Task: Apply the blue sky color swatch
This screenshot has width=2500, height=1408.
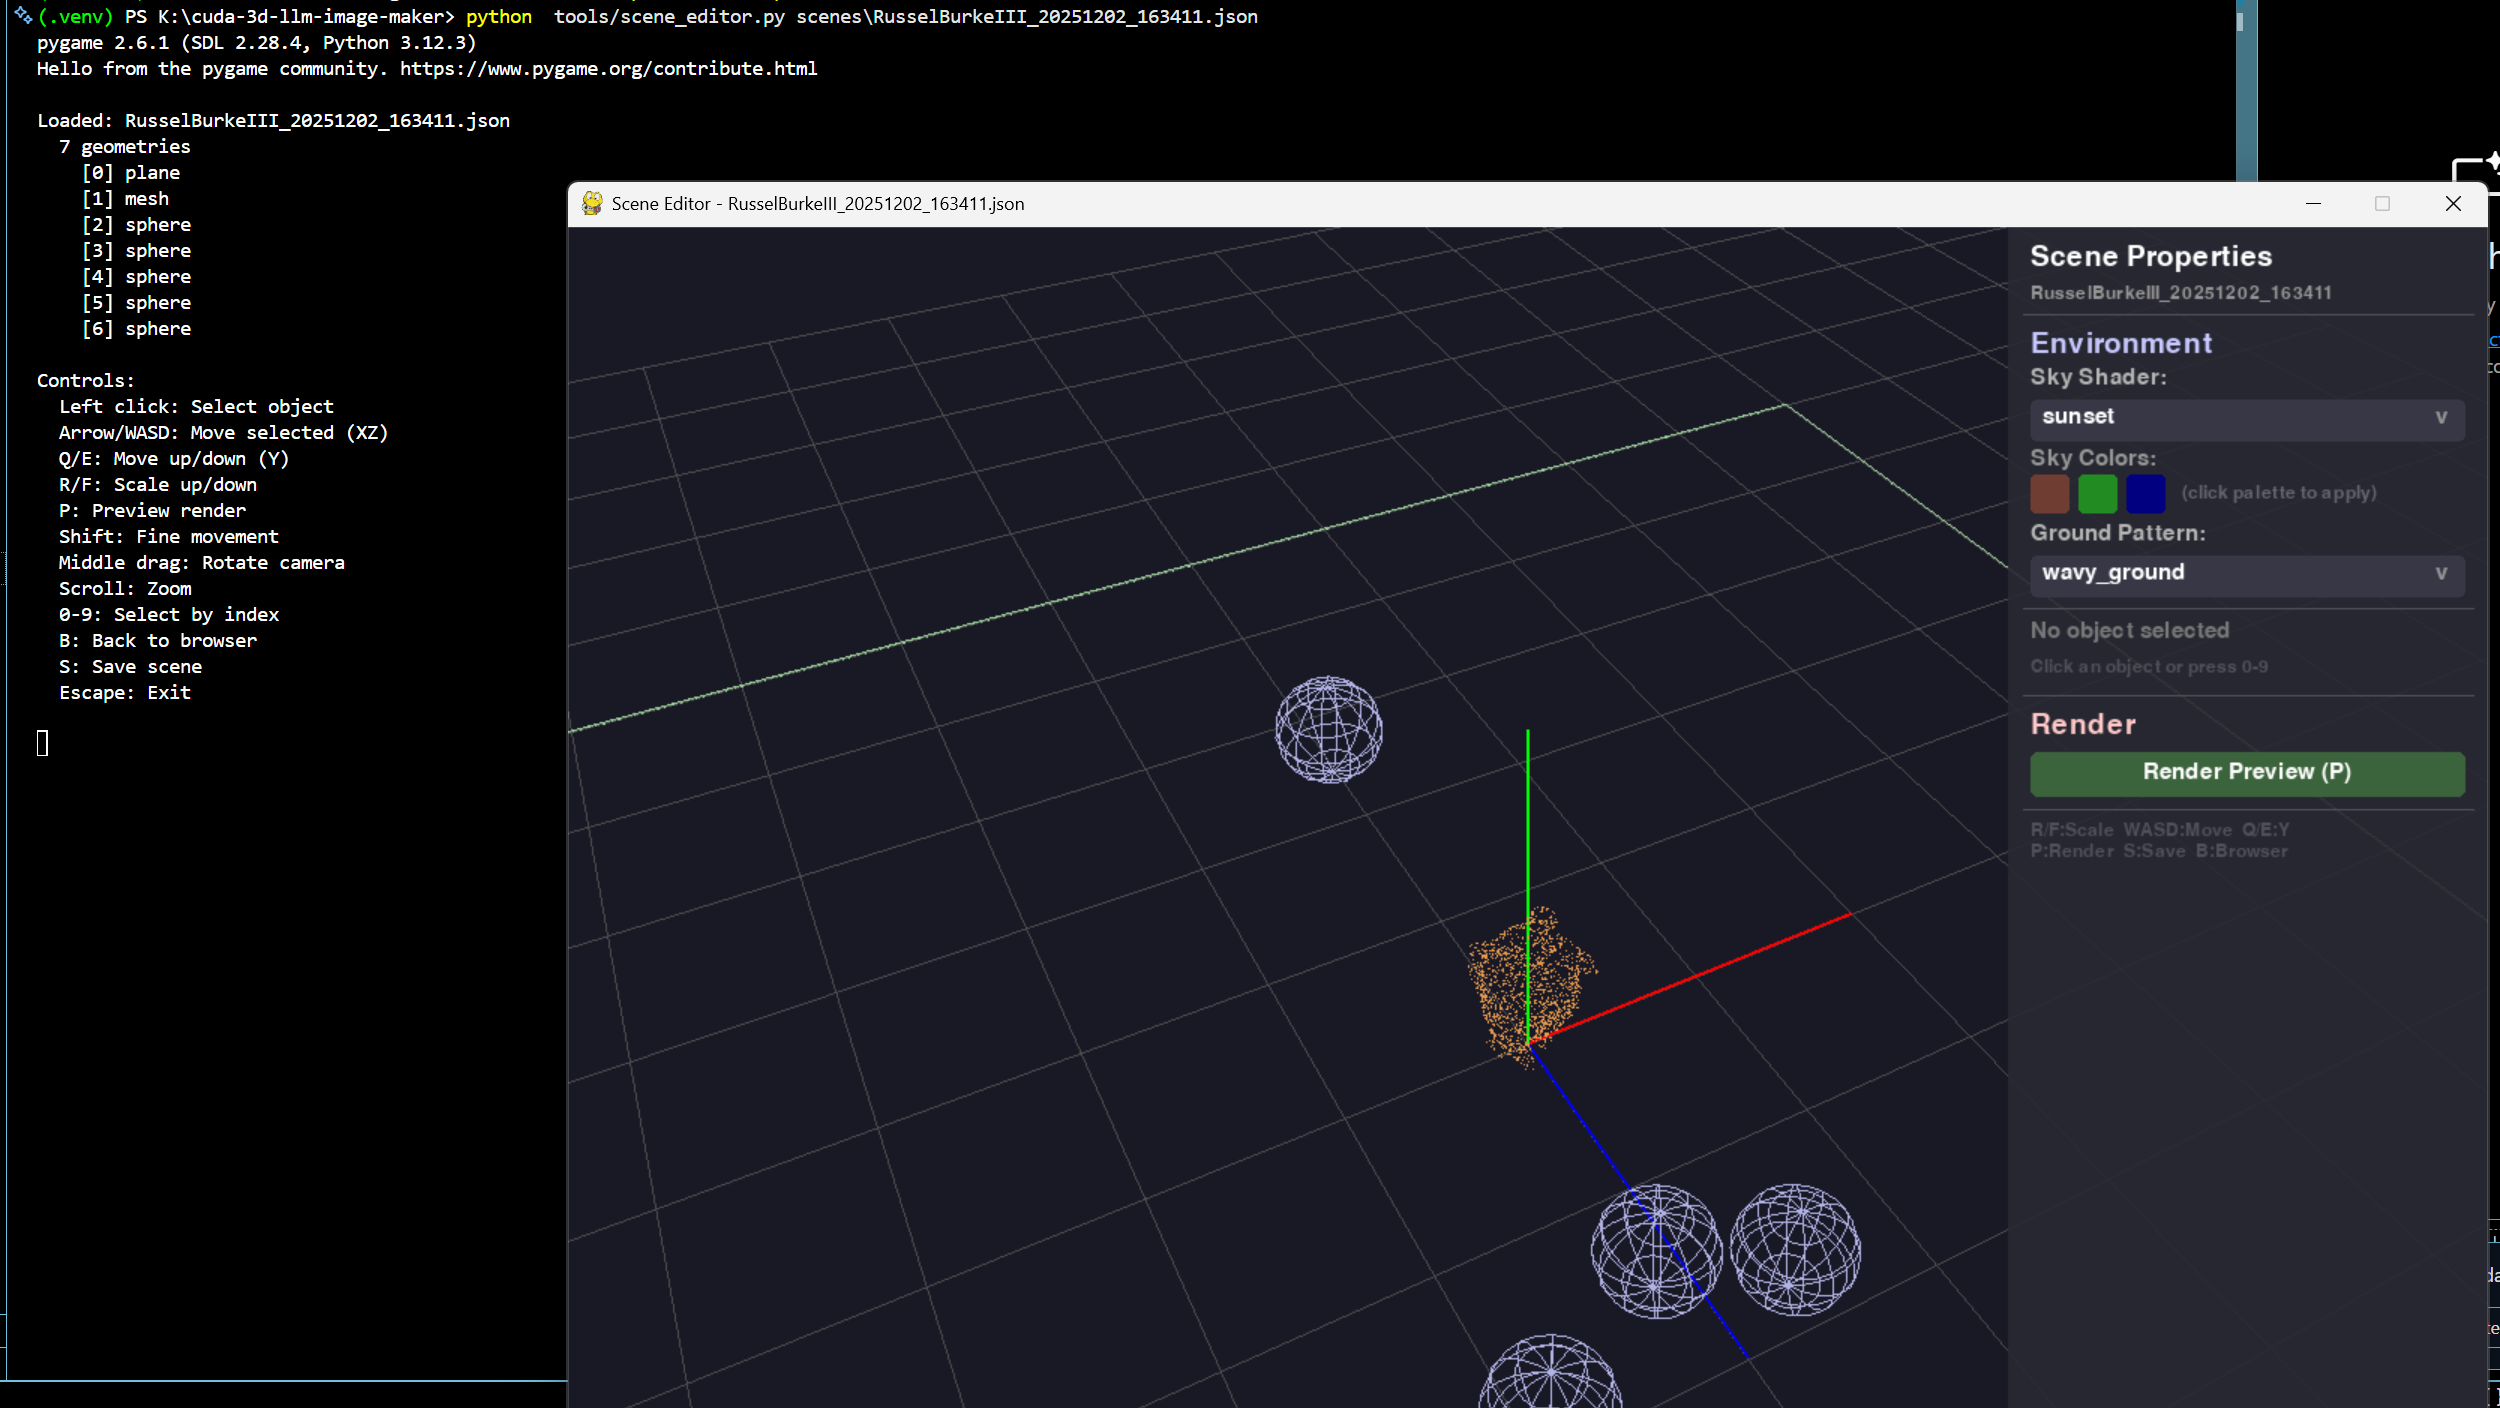Action: tap(2145, 493)
